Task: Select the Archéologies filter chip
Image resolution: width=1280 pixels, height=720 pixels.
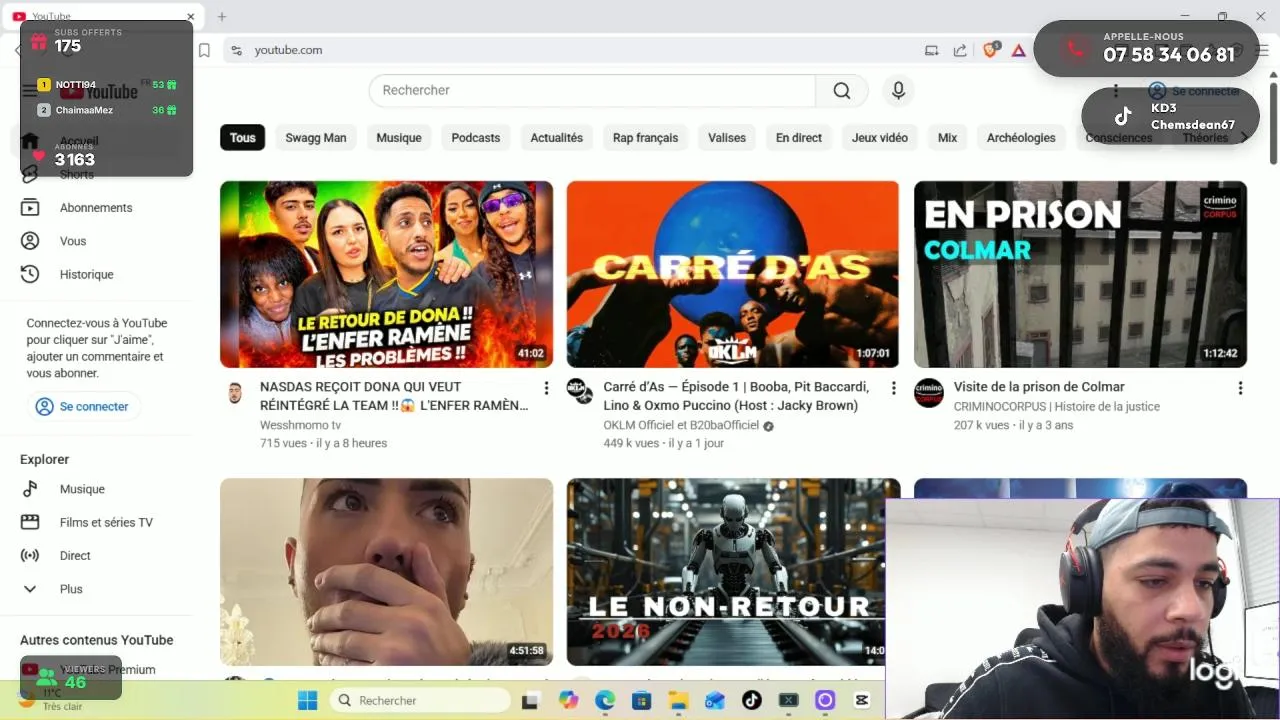Action: tap(1021, 138)
